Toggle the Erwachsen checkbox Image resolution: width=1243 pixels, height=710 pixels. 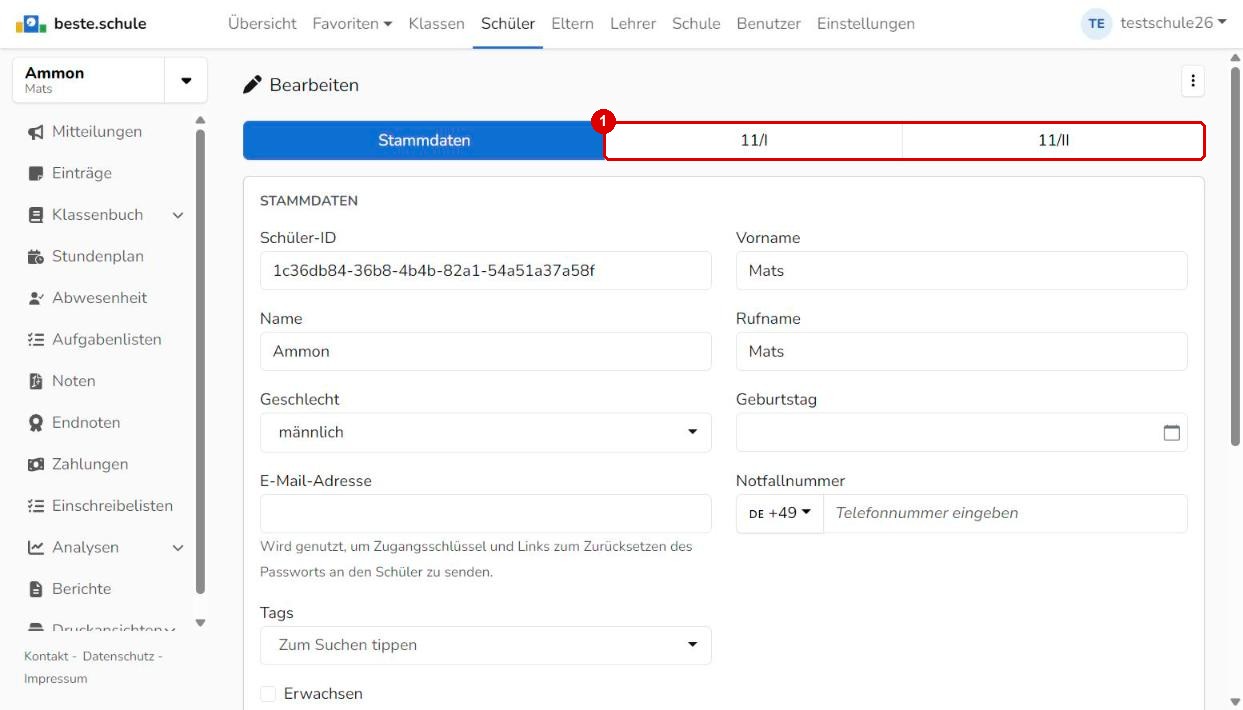coord(268,694)
